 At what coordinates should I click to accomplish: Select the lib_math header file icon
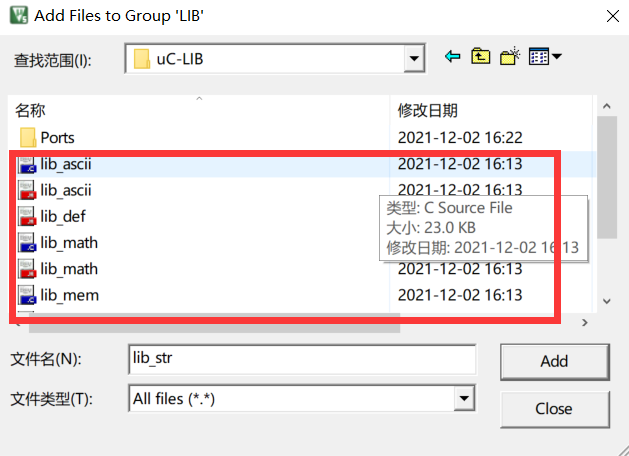click(27, 269)
